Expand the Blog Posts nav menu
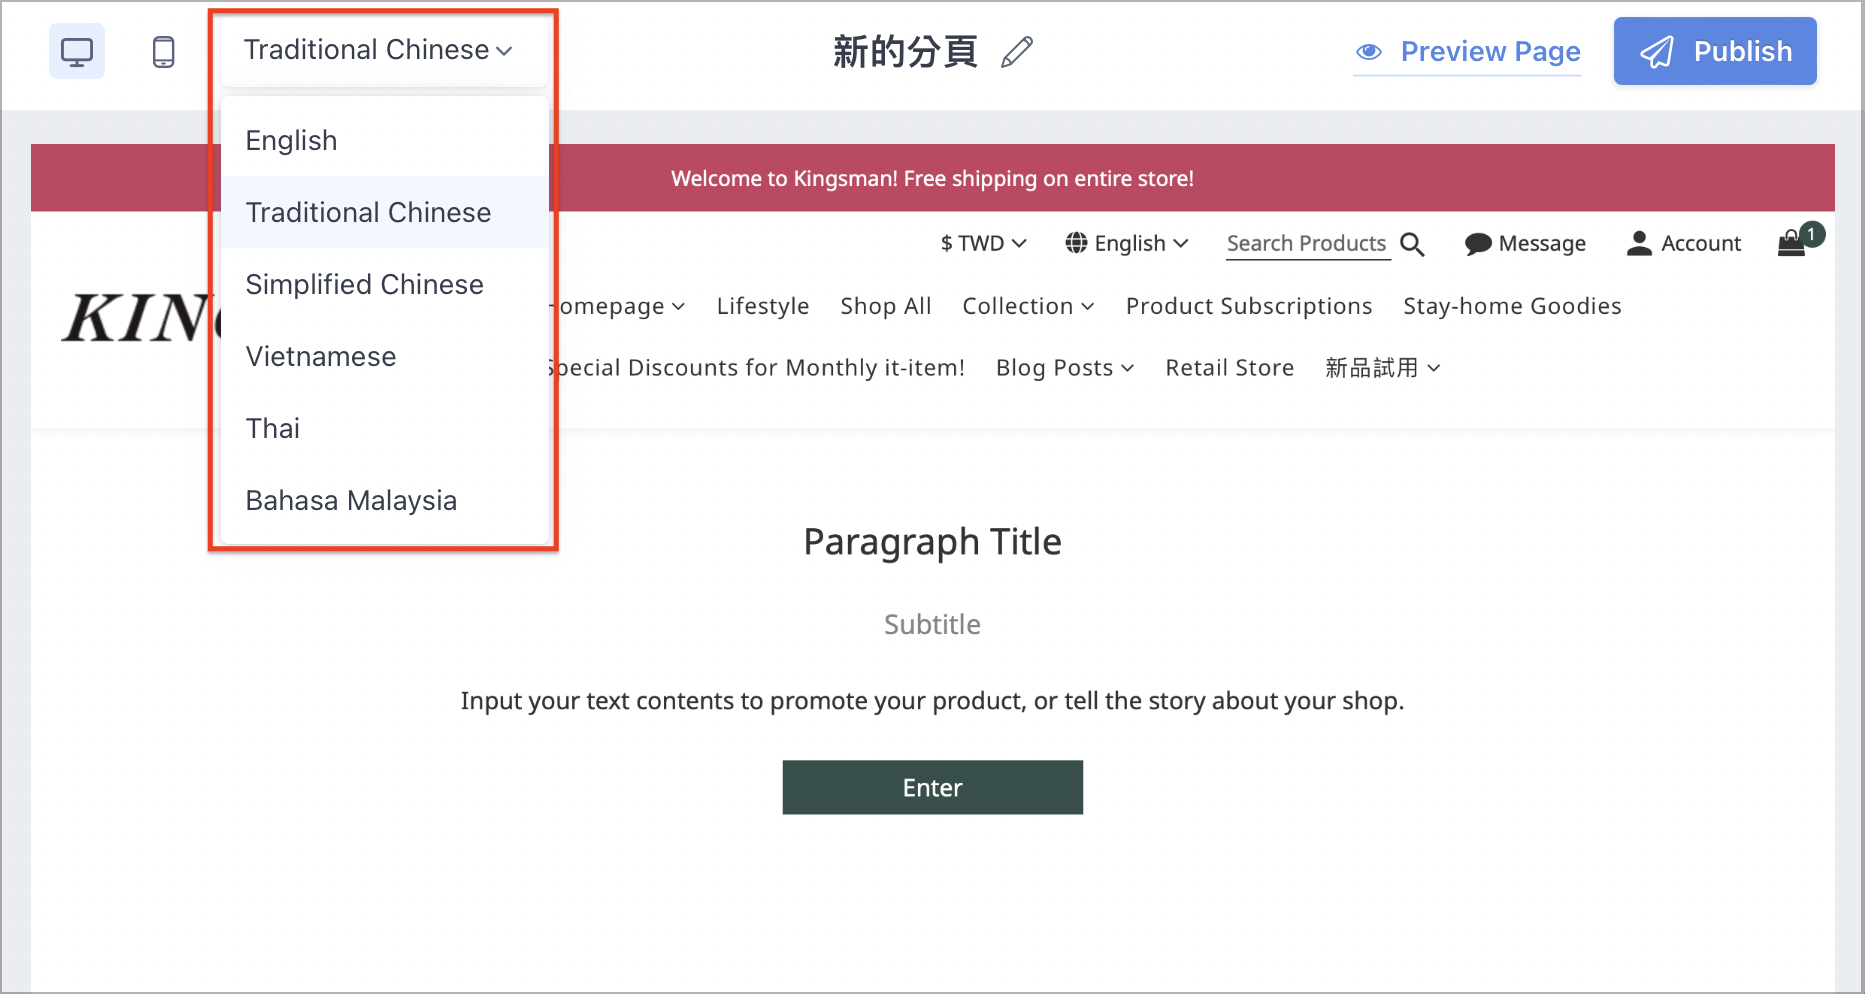Image resolution: width=1865 pixels, height=994 pixels. tap(1065, 368)
